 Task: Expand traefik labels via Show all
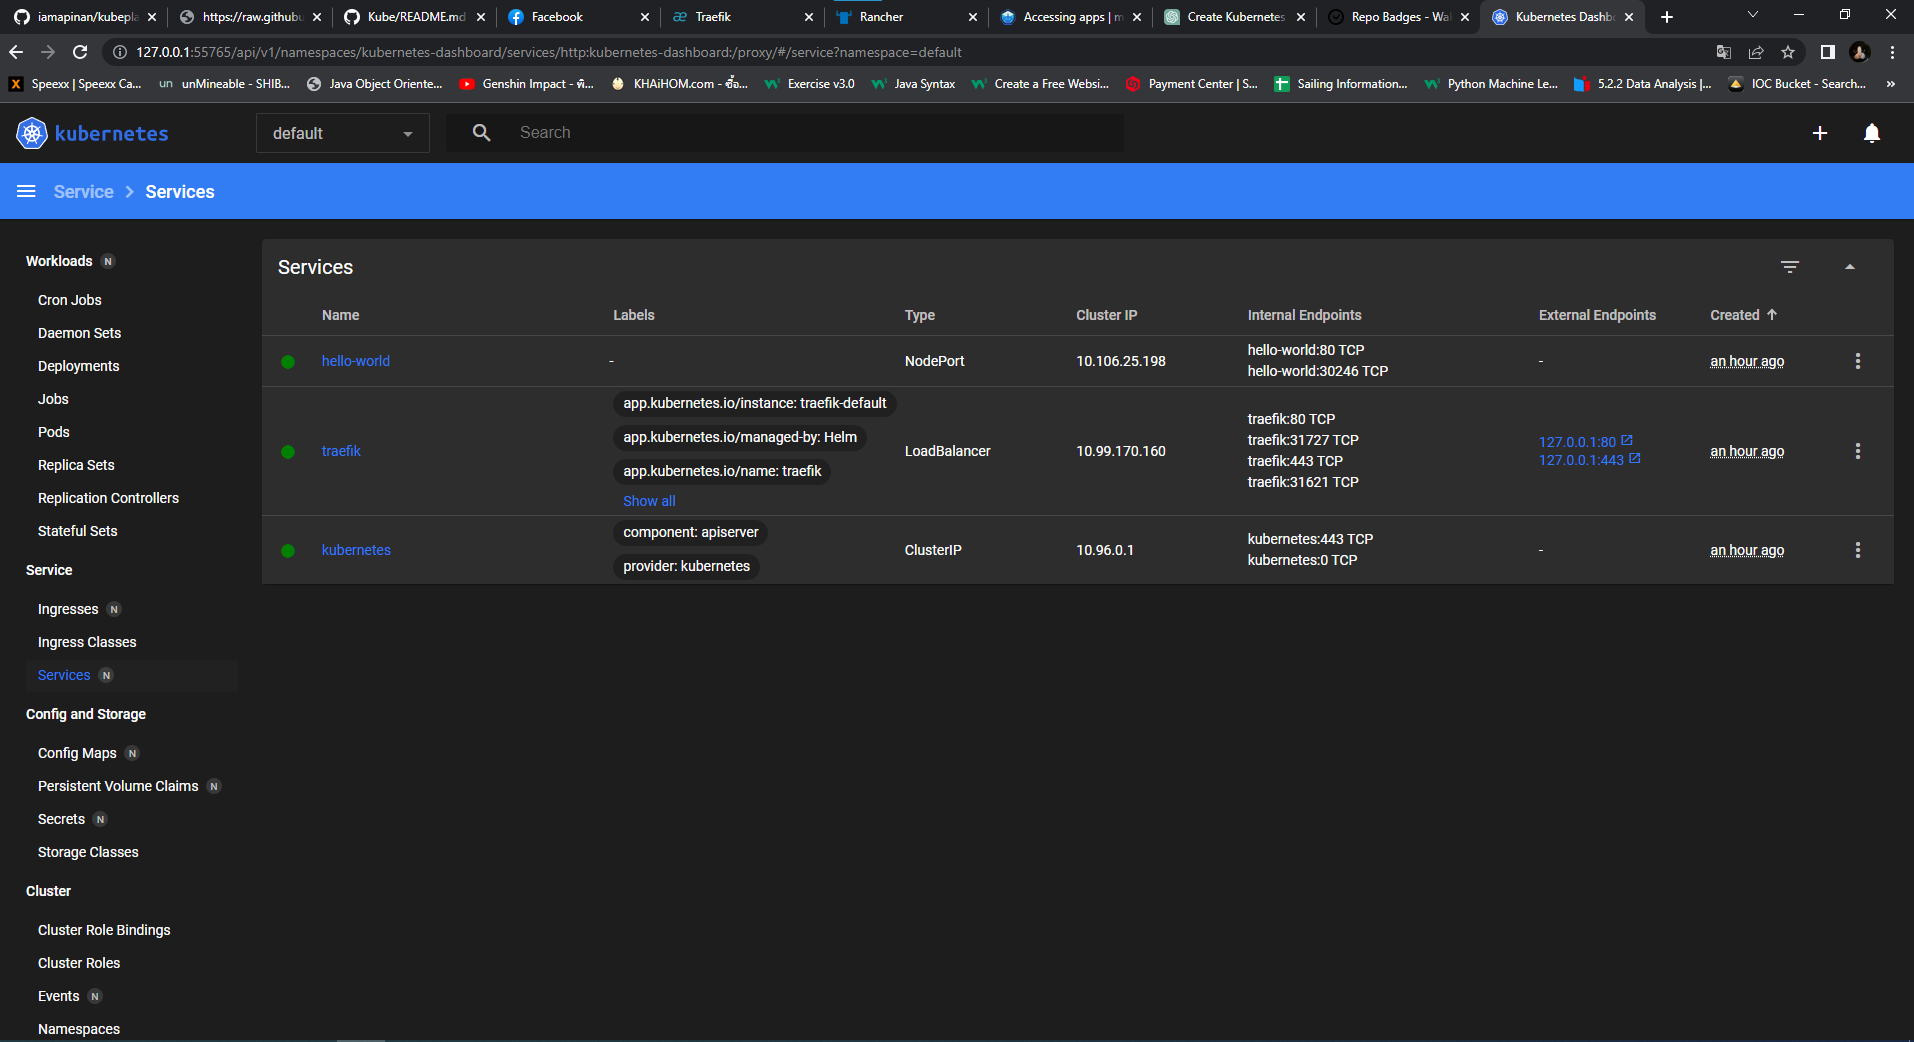pyautogui.click(x=648, y=500)
